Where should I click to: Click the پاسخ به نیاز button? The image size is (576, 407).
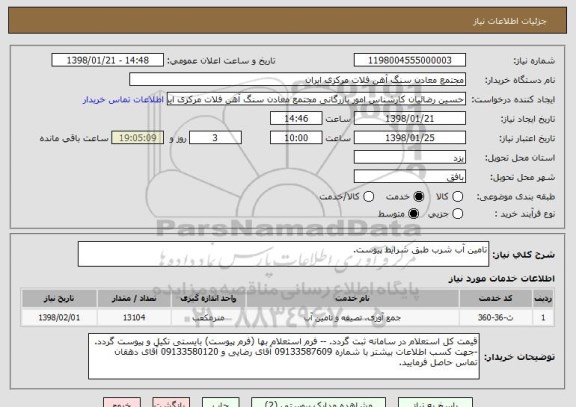click(x=435, y=402)
